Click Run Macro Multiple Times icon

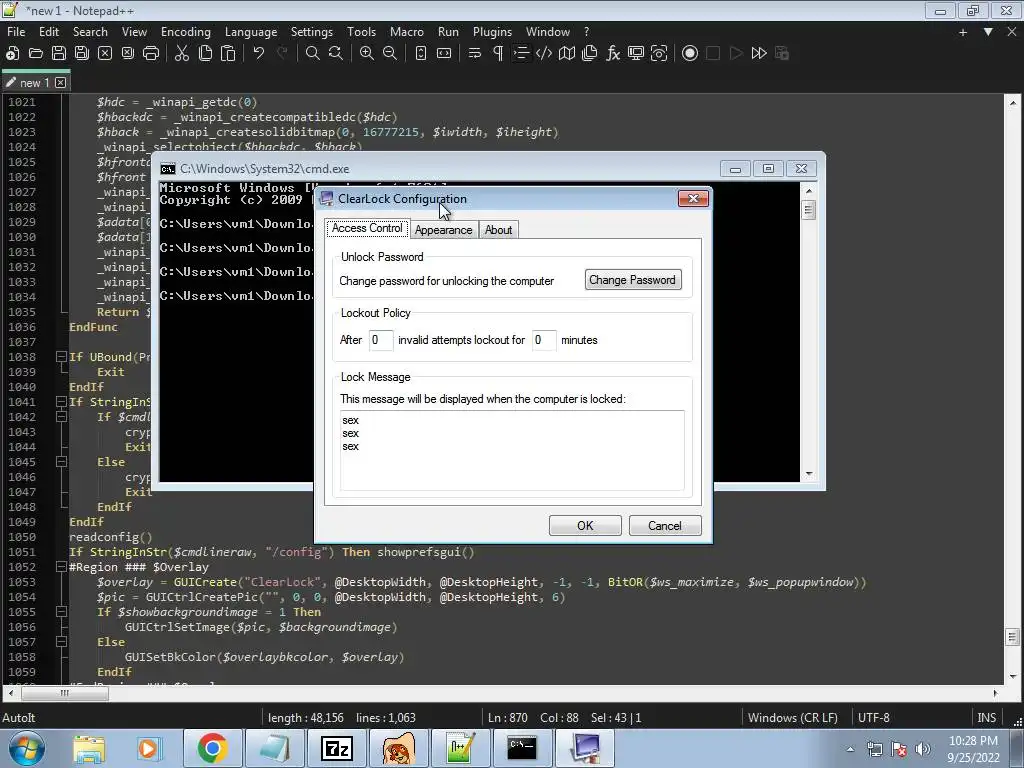tap(759, 54)
